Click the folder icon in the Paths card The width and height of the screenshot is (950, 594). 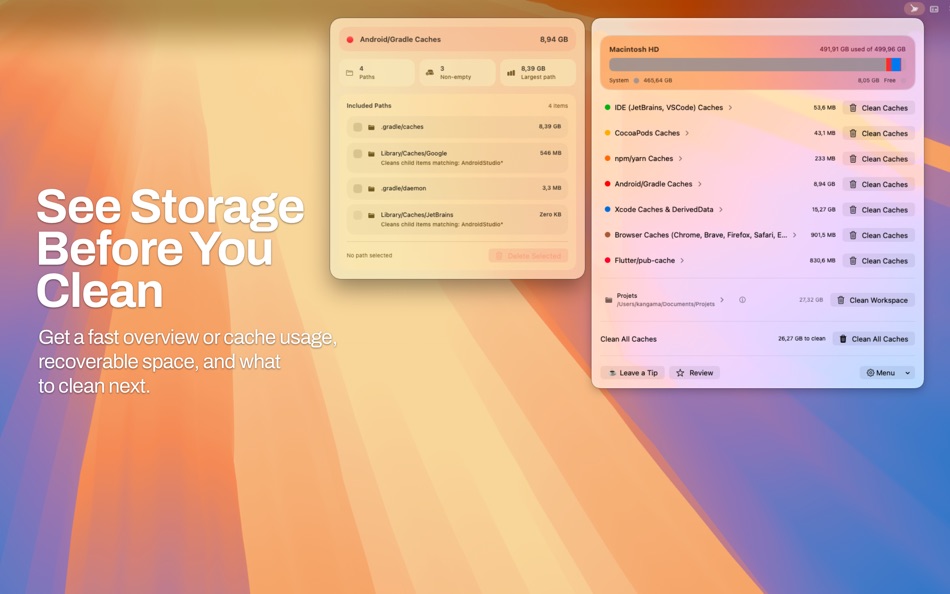point(350,73)
